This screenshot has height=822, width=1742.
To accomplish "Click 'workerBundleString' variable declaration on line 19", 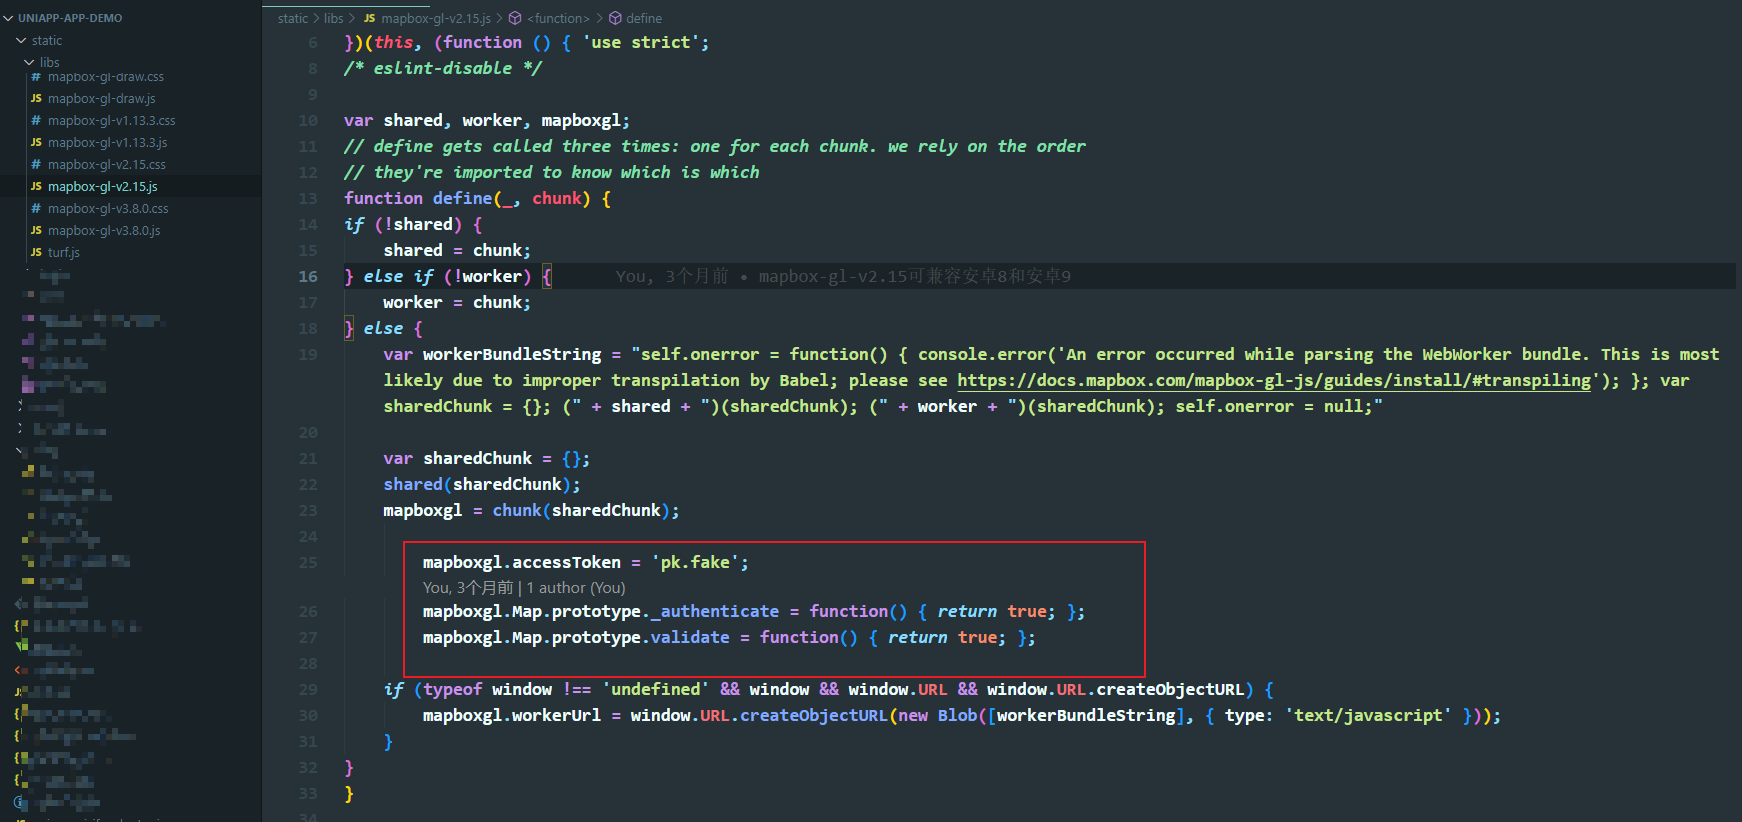I will [512, 354].
